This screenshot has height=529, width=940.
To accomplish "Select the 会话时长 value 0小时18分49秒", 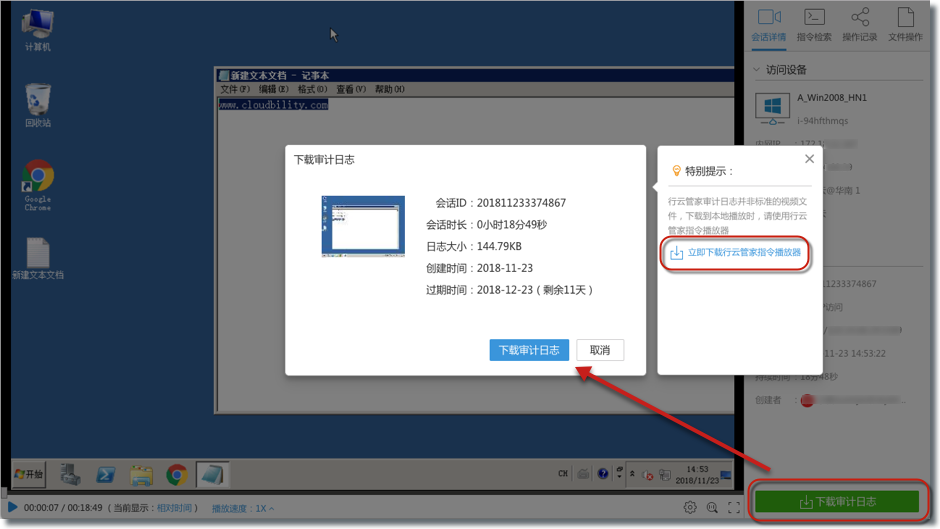I will 511,224.
